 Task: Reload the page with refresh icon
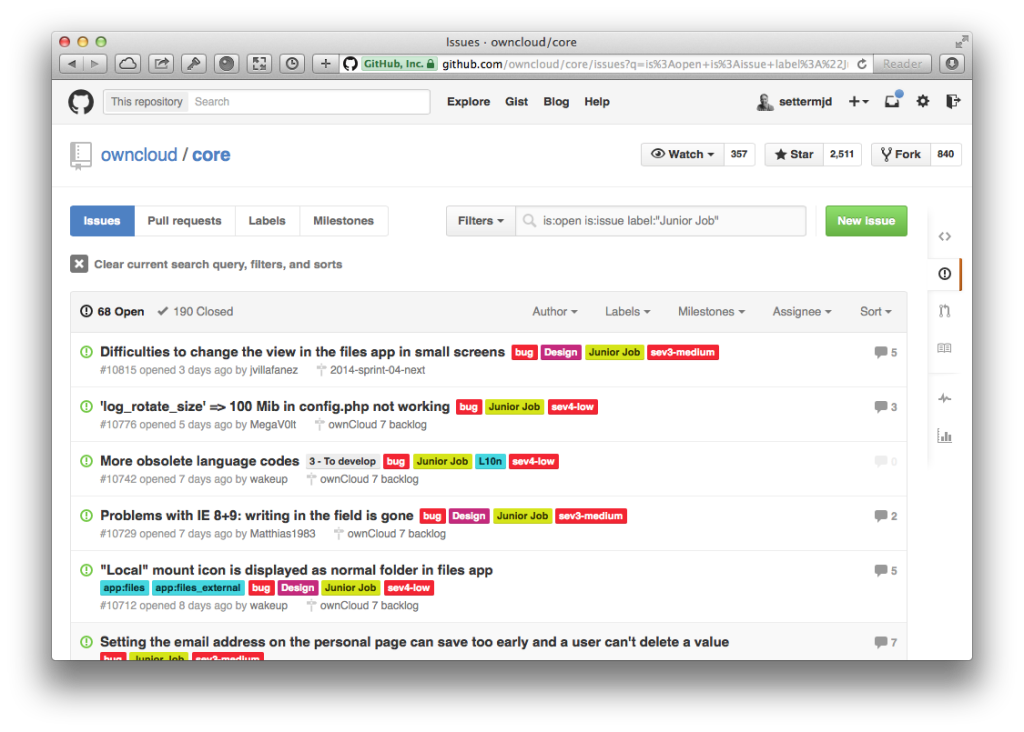pos(862,64)
